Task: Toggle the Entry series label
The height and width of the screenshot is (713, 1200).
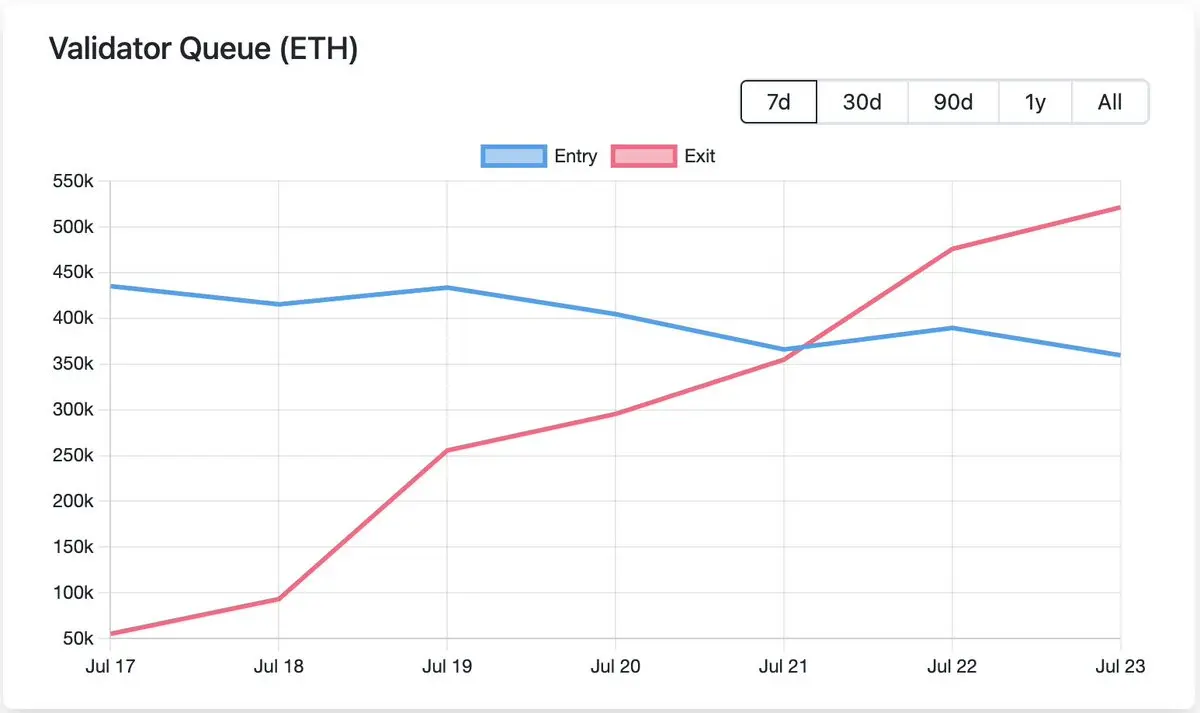Action: pos(576,156)
